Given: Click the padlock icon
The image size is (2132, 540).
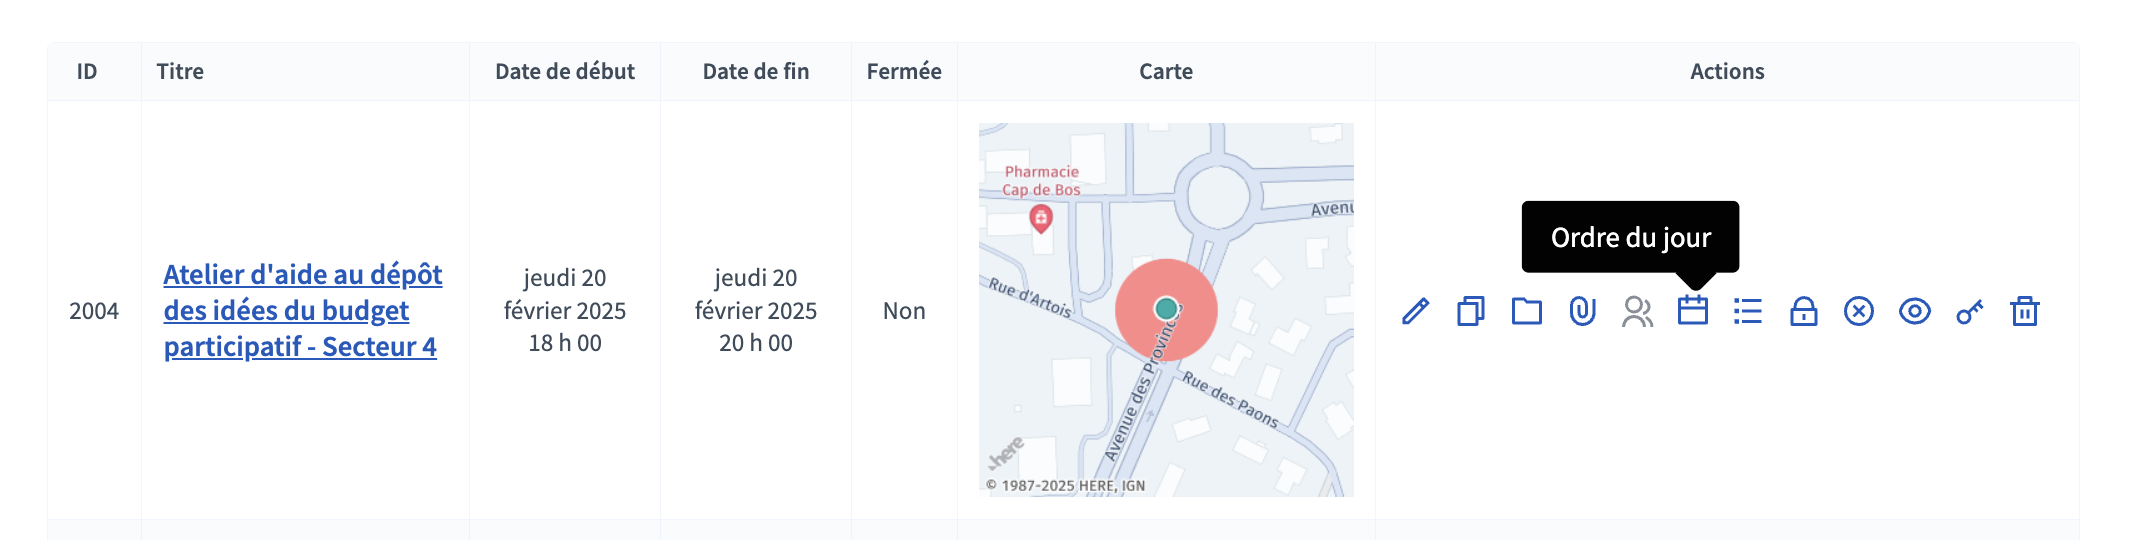Looking at the screenshot, I should pyautogui.click(x=1804, y=311).
